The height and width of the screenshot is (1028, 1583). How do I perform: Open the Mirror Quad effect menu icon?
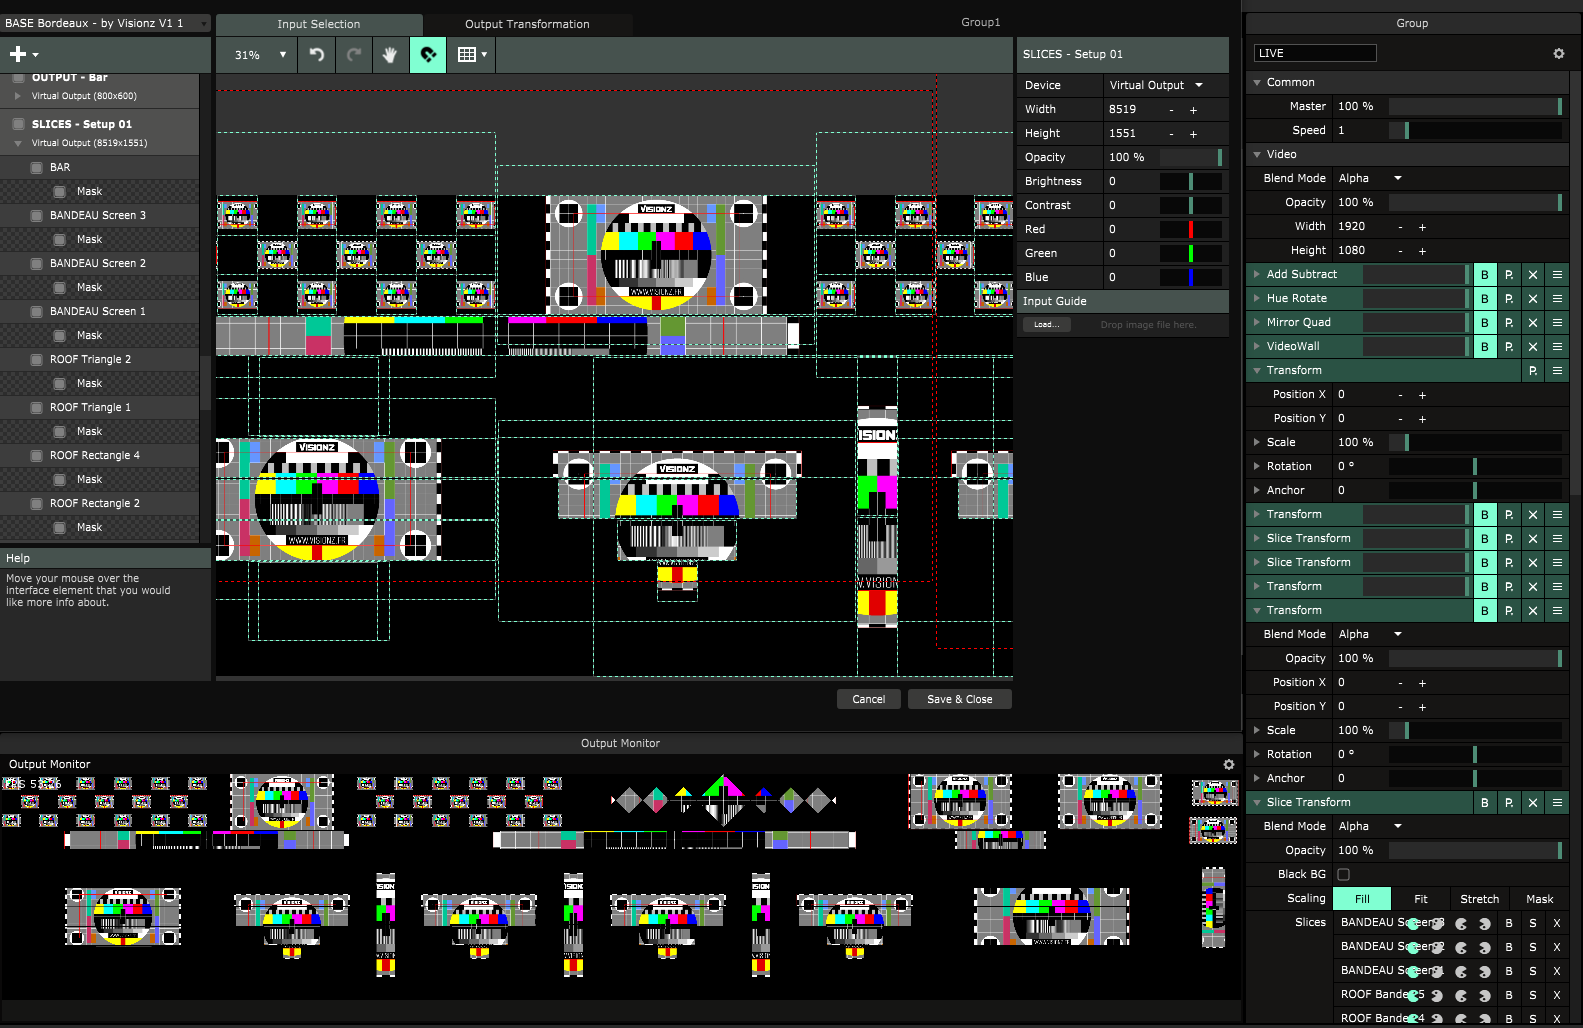tap(1557, 323)
